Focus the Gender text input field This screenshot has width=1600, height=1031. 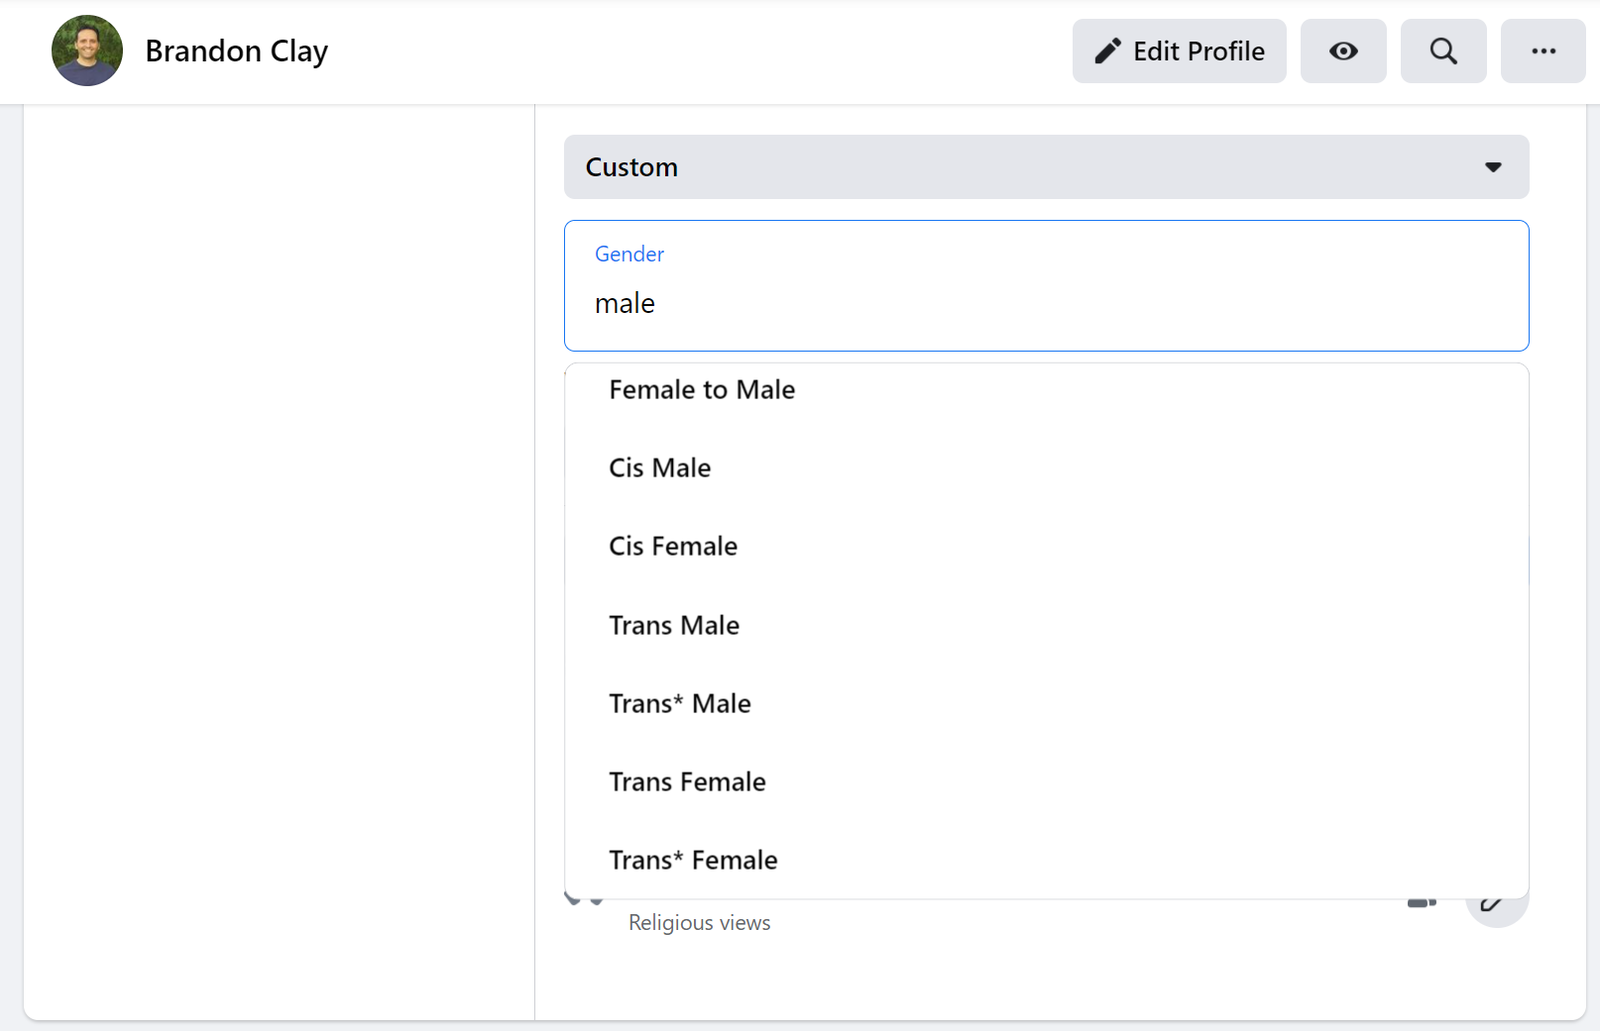[1046, 286]
